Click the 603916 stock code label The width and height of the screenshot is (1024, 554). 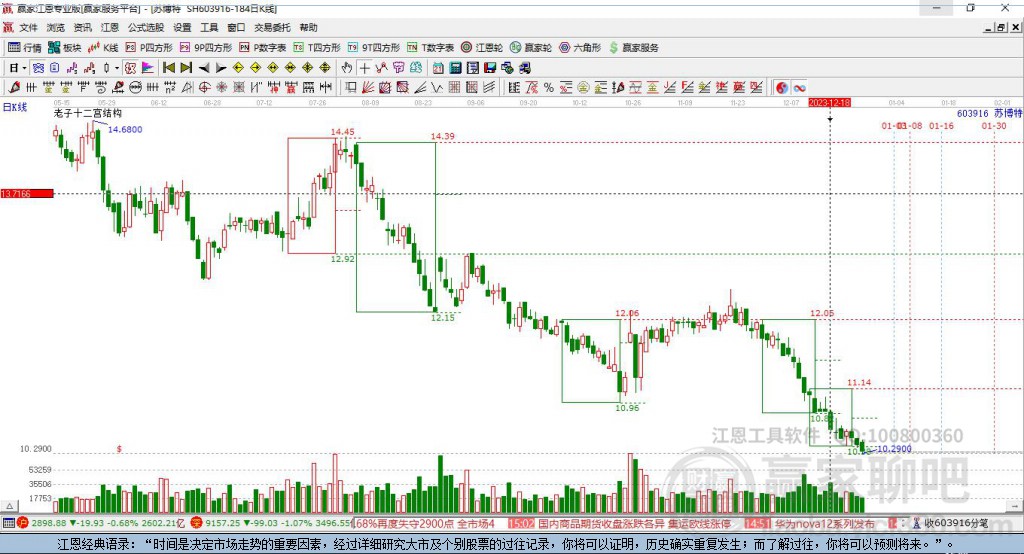pos(972,113)
